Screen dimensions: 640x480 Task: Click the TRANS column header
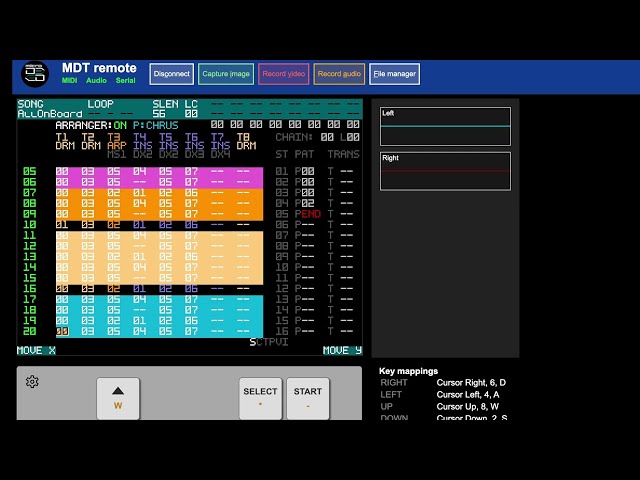pos(343,154)
